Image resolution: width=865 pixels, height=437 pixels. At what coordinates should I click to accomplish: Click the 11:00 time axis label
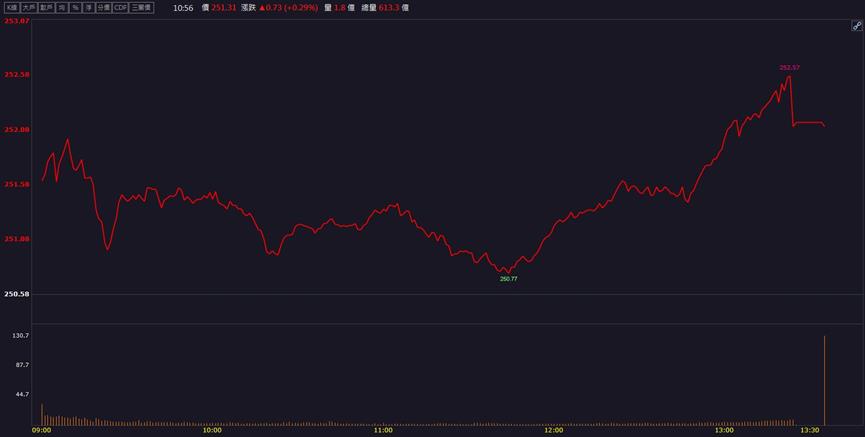[383, 430]
